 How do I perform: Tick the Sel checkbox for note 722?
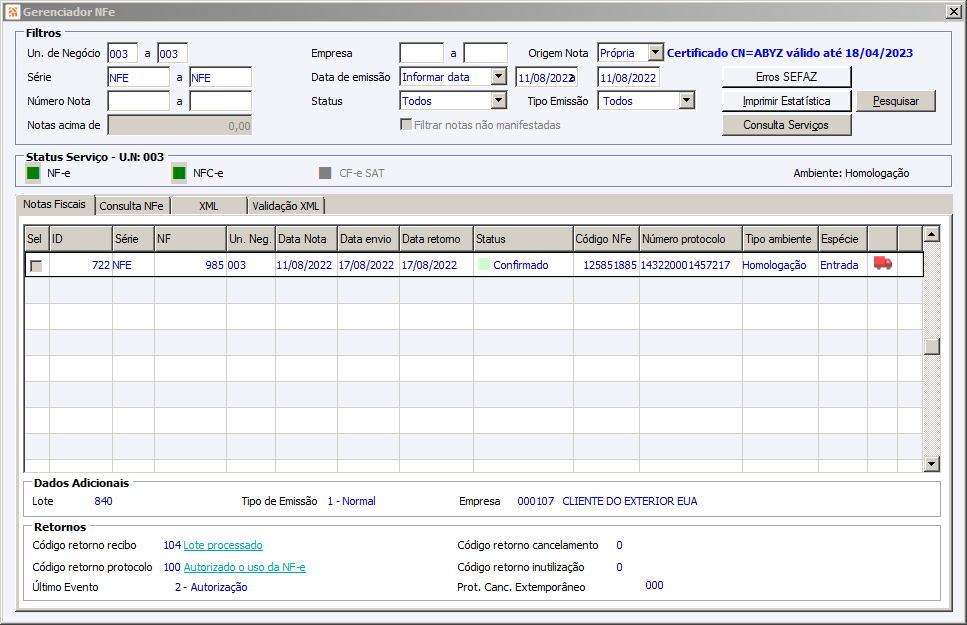pos(37,265)
